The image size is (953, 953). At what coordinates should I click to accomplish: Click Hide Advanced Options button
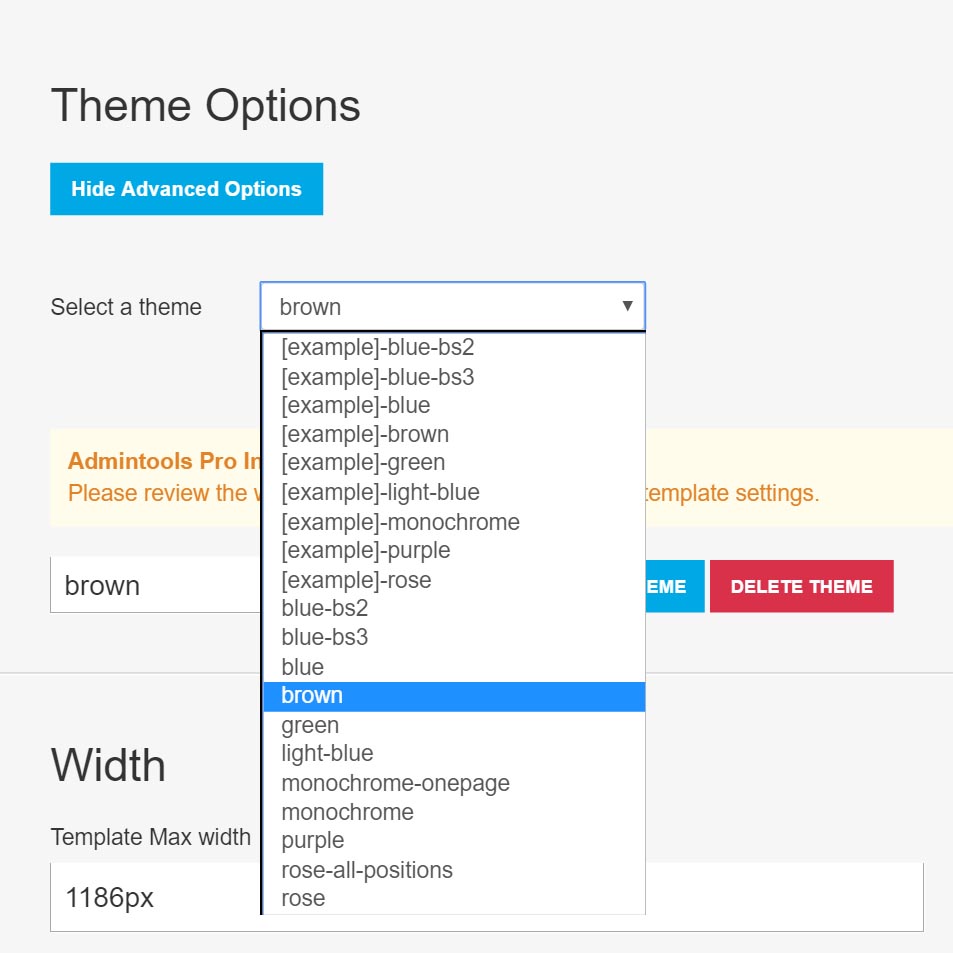point(187,189)
